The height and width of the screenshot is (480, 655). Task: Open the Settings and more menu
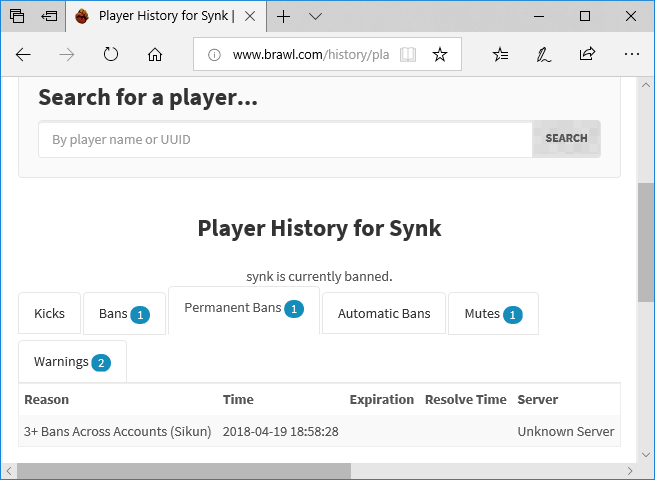(630, 55)
